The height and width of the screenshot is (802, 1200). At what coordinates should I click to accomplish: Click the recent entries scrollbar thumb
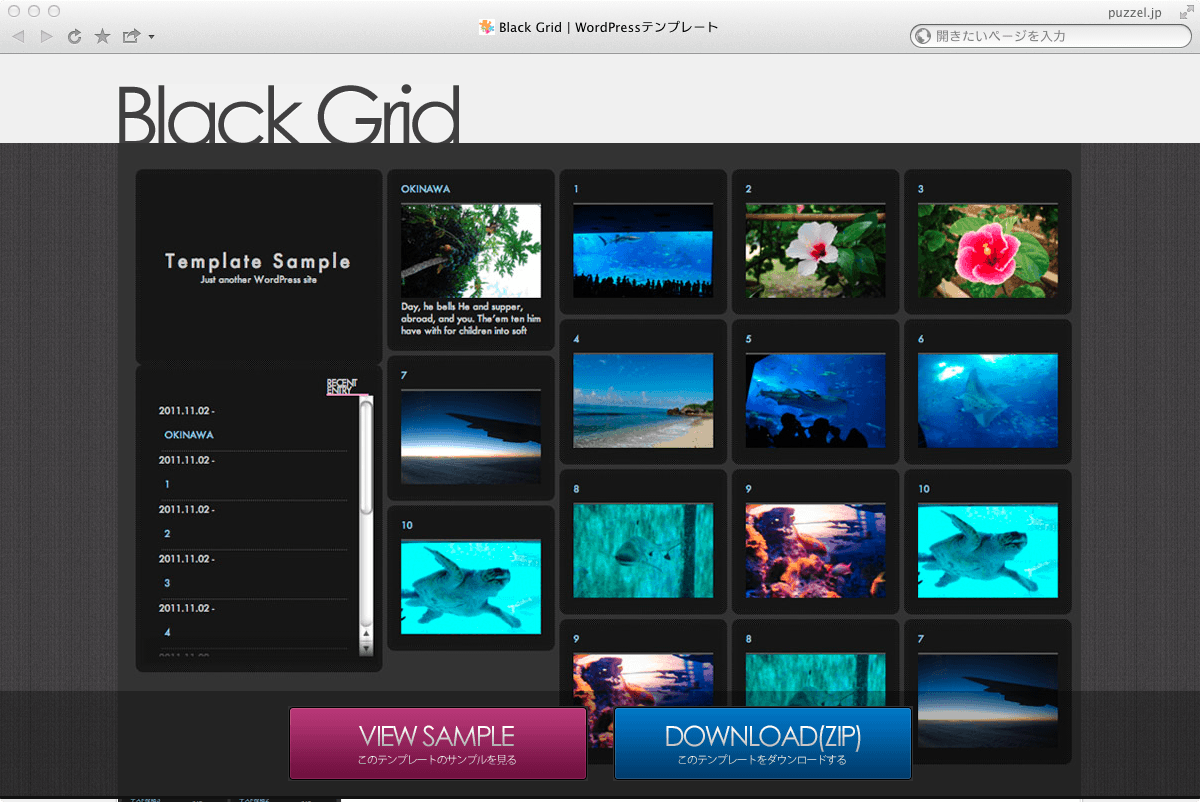(366, 455)
